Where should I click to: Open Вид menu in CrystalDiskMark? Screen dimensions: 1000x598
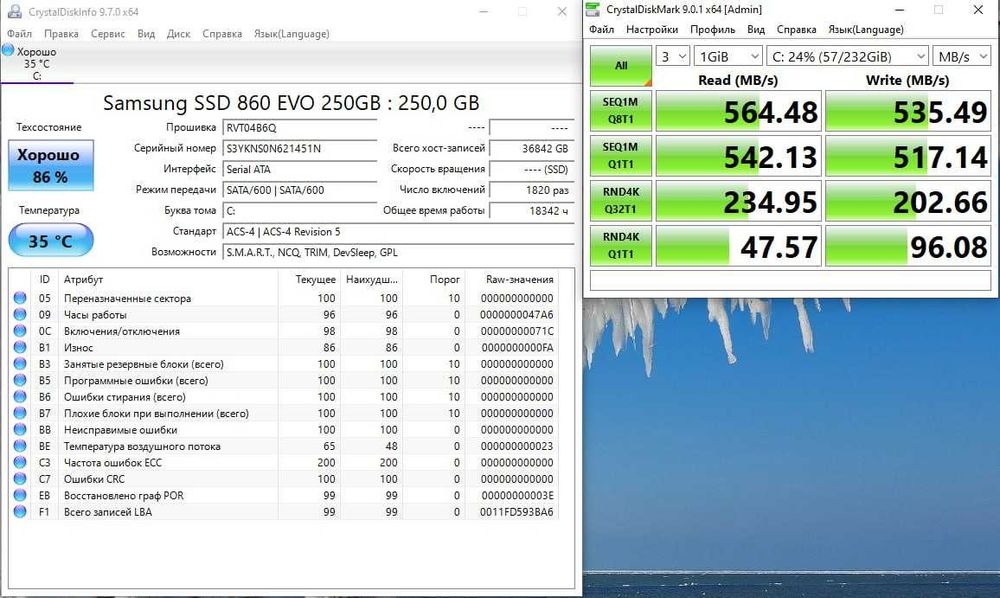[756, 29]
